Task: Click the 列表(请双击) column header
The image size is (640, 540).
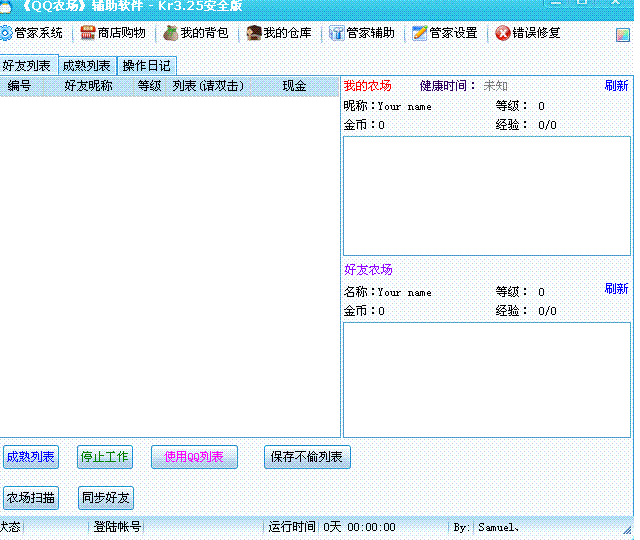Action: coord(208,86)
